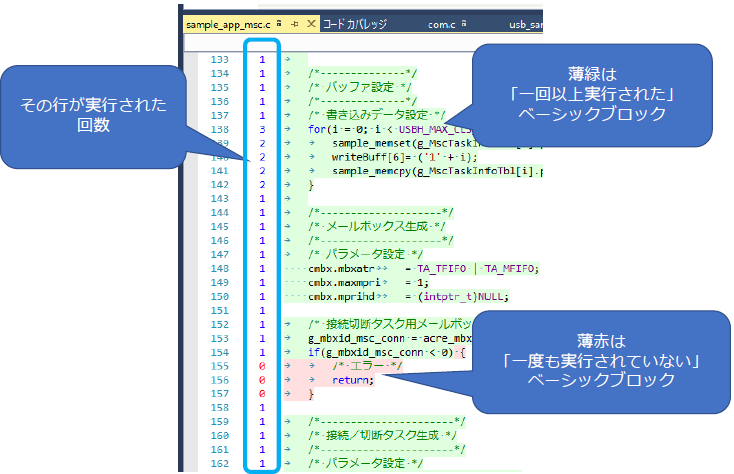Click execution count 3 on line 138
Image resolution: width=734 pixels, height=474 pixels.
[x=262, y=129]
